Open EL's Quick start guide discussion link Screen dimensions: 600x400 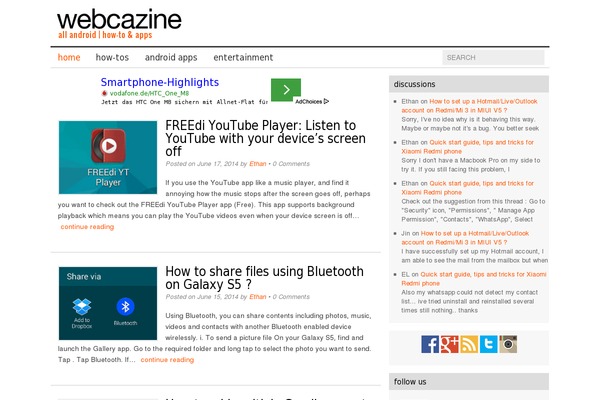(x=474, y=279)
